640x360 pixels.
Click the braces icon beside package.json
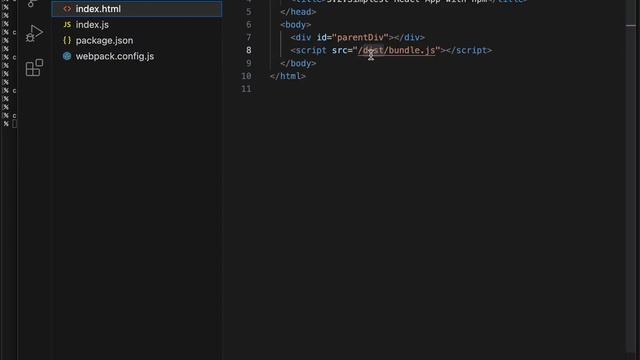click(67, 40)
